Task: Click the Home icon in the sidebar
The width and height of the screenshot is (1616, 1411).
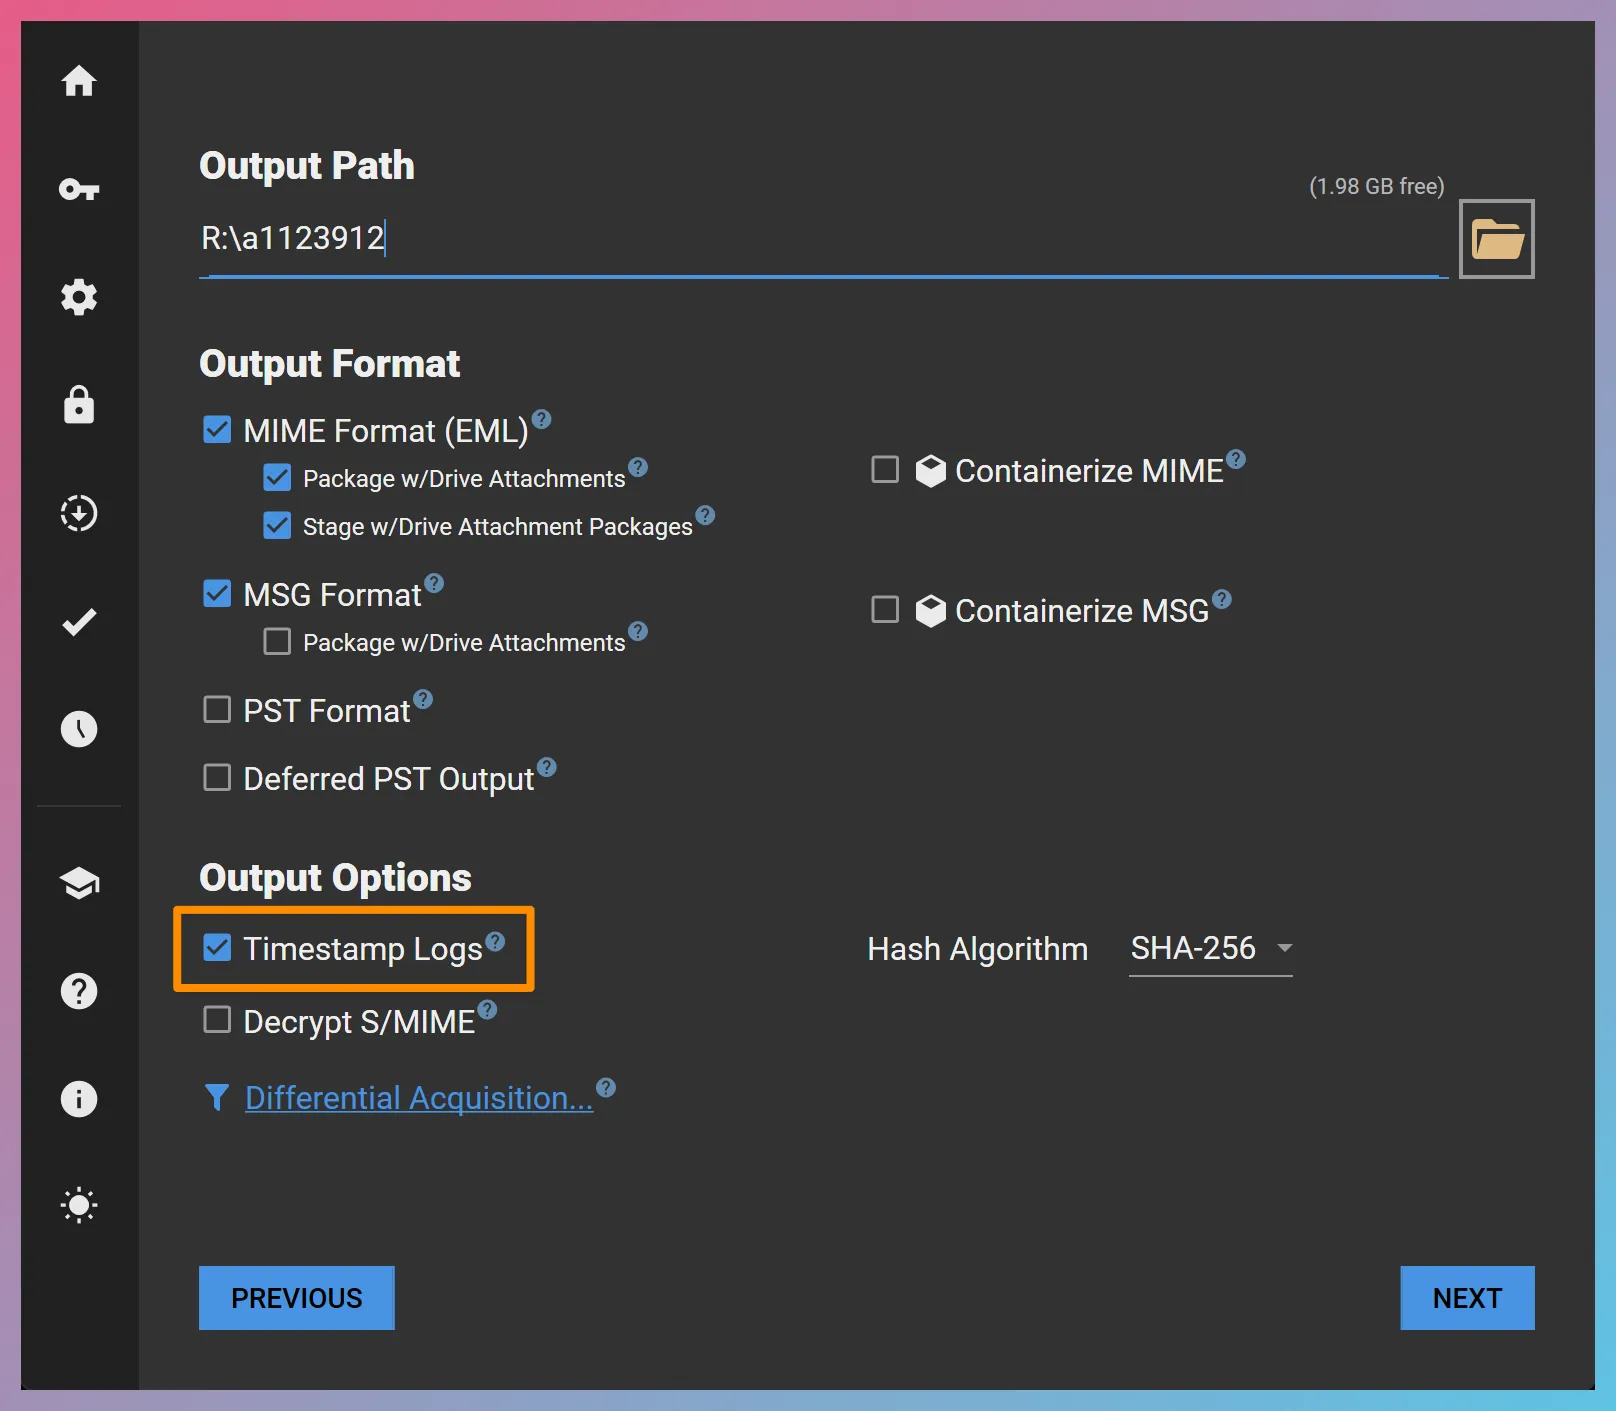Action: pos(79,81)
